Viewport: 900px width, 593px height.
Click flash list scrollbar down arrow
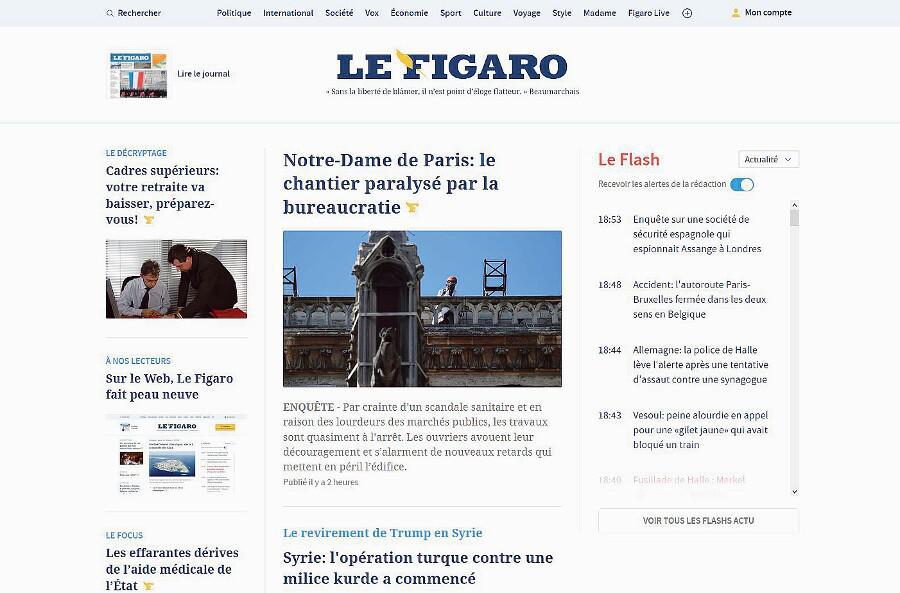[794, 491]
